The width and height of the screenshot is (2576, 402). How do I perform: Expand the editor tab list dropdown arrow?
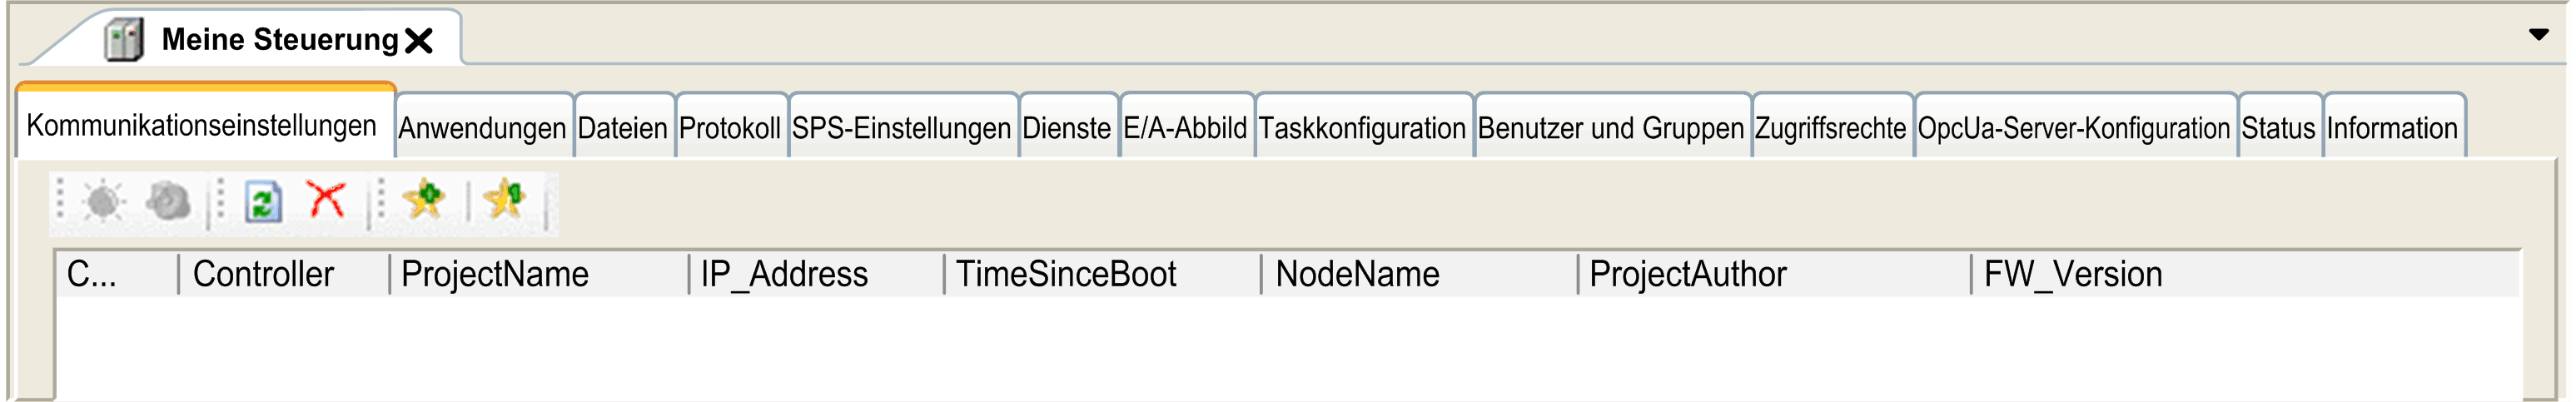click(2538, 35)
